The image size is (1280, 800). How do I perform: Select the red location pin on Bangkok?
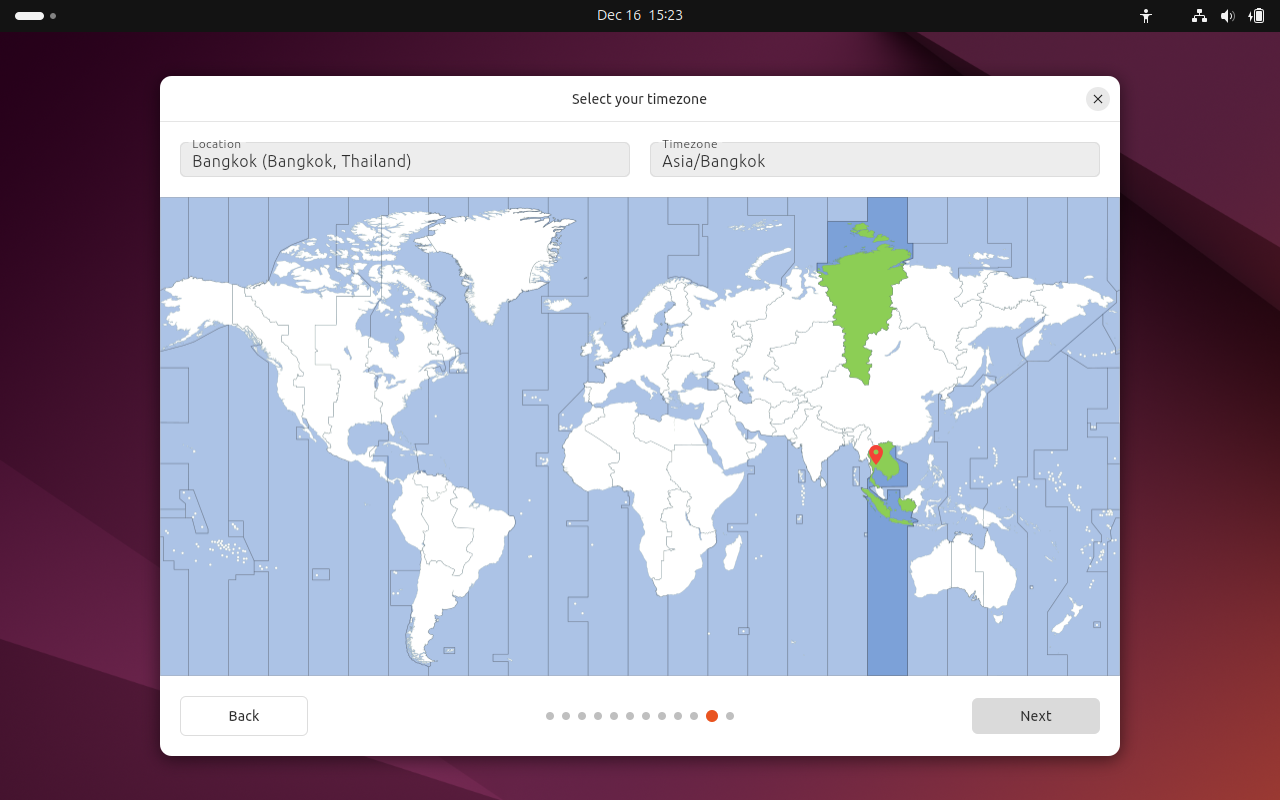coord(876,453)
